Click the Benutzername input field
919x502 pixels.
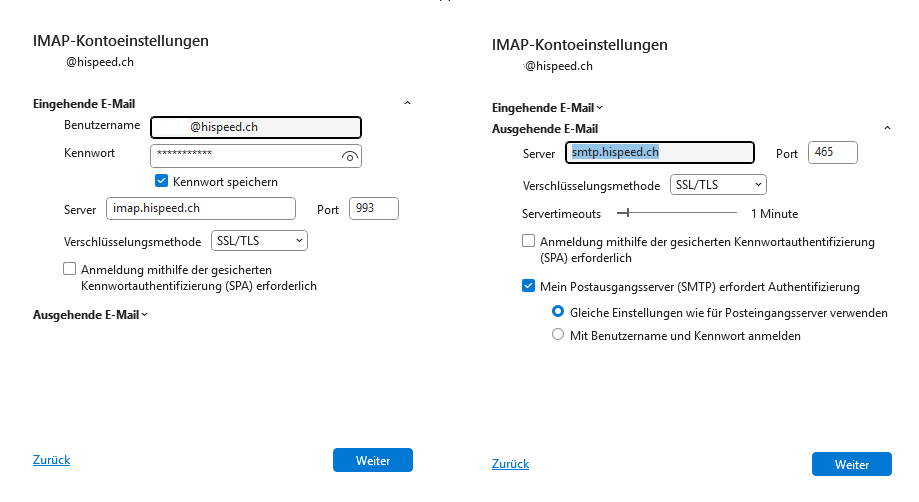click(255, 127)
